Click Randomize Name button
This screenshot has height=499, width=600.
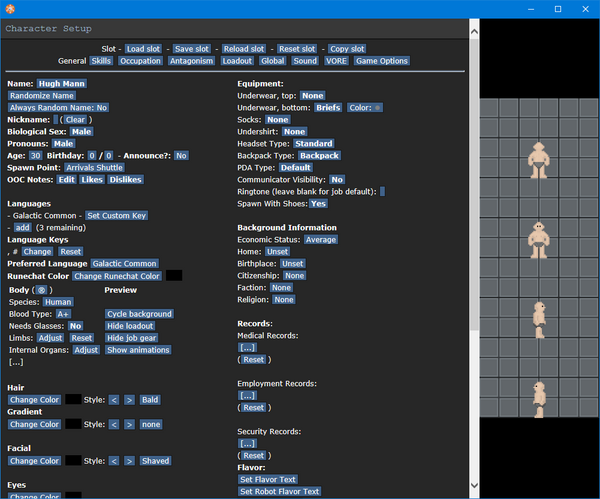42,96
